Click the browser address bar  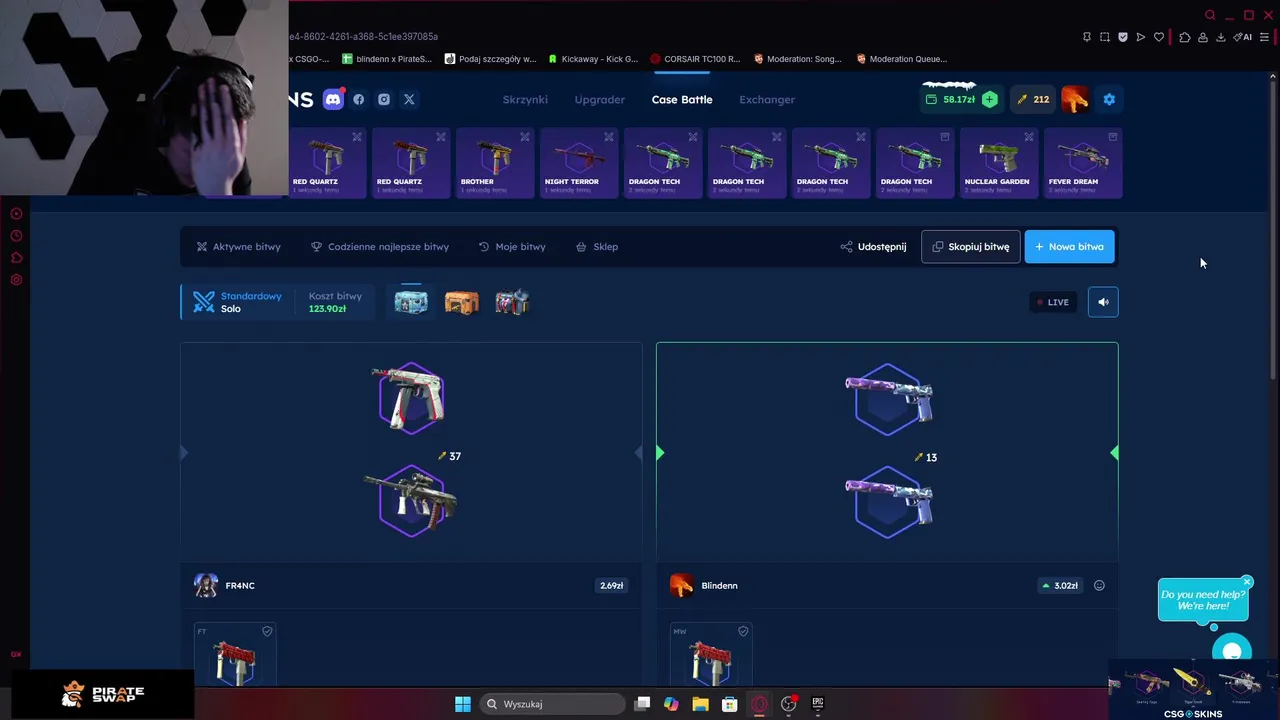680,37
